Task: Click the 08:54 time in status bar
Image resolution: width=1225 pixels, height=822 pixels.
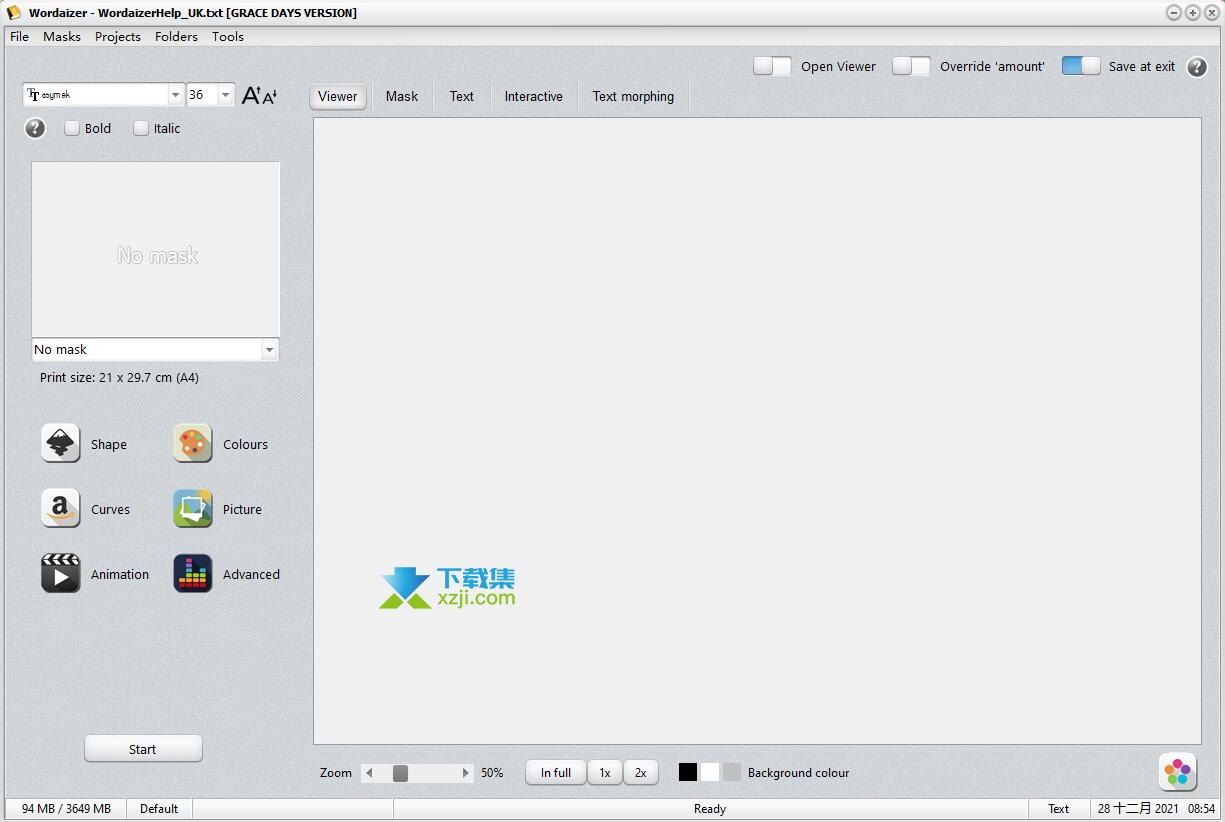Action: coord(1202,808)
